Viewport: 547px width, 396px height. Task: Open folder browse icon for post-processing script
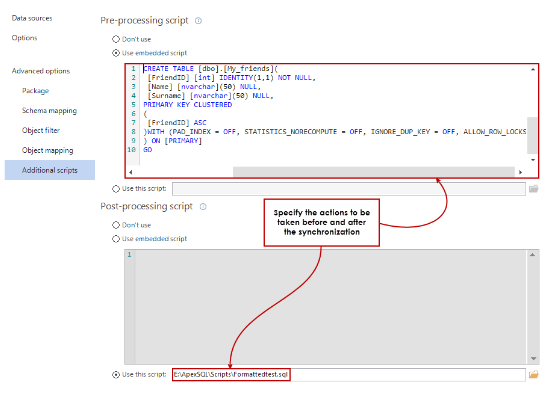pyautogui.click(x=533, y=375)
